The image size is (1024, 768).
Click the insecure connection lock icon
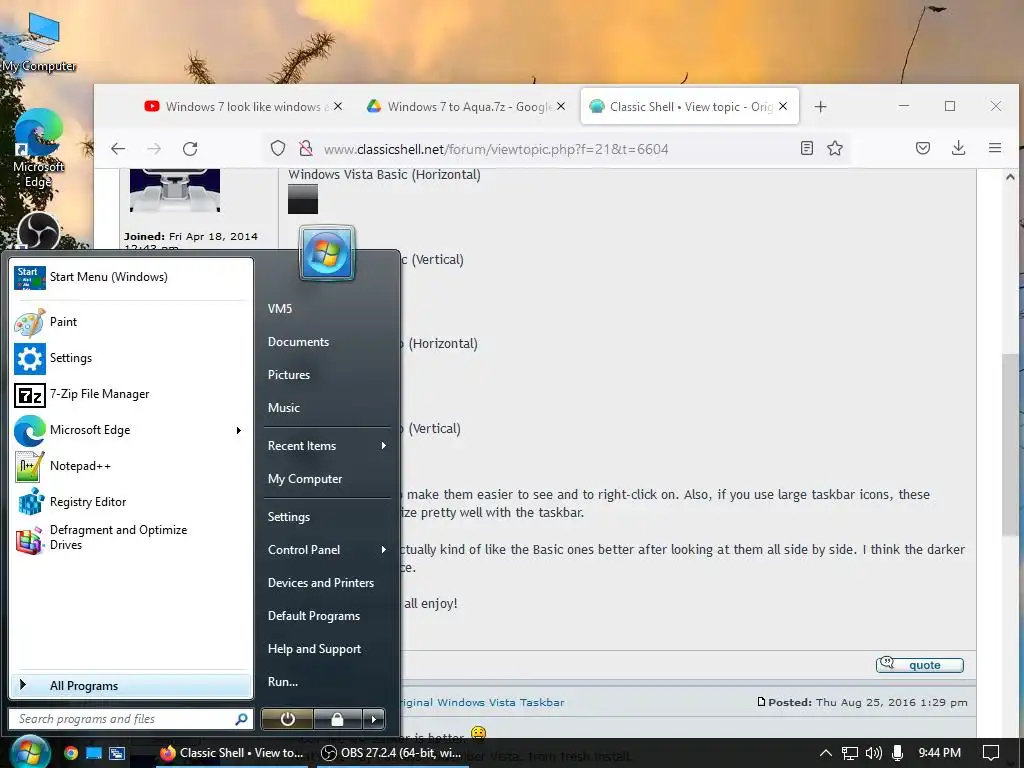(x=306, y=149)
